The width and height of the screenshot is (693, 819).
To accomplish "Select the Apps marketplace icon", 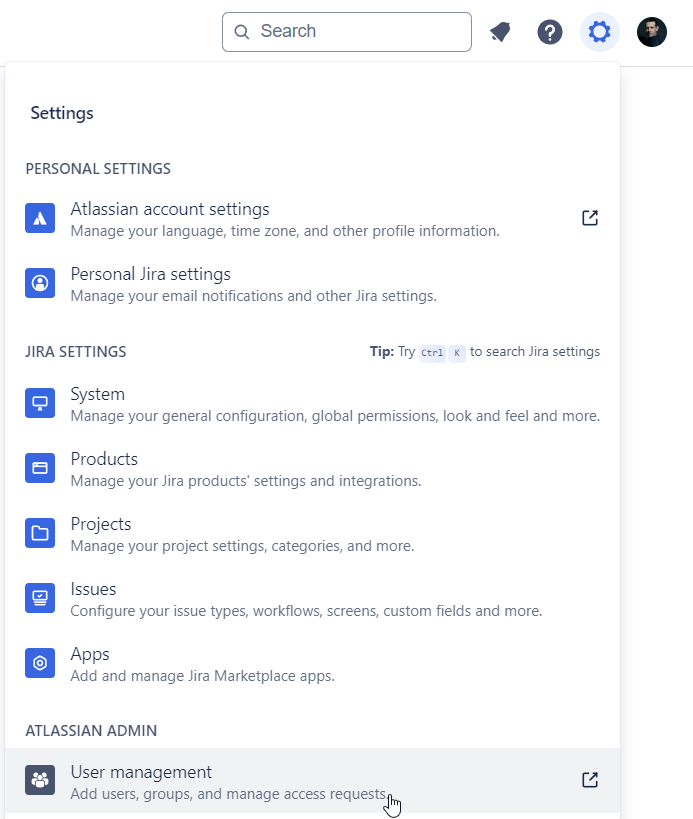I will (40, 663).
